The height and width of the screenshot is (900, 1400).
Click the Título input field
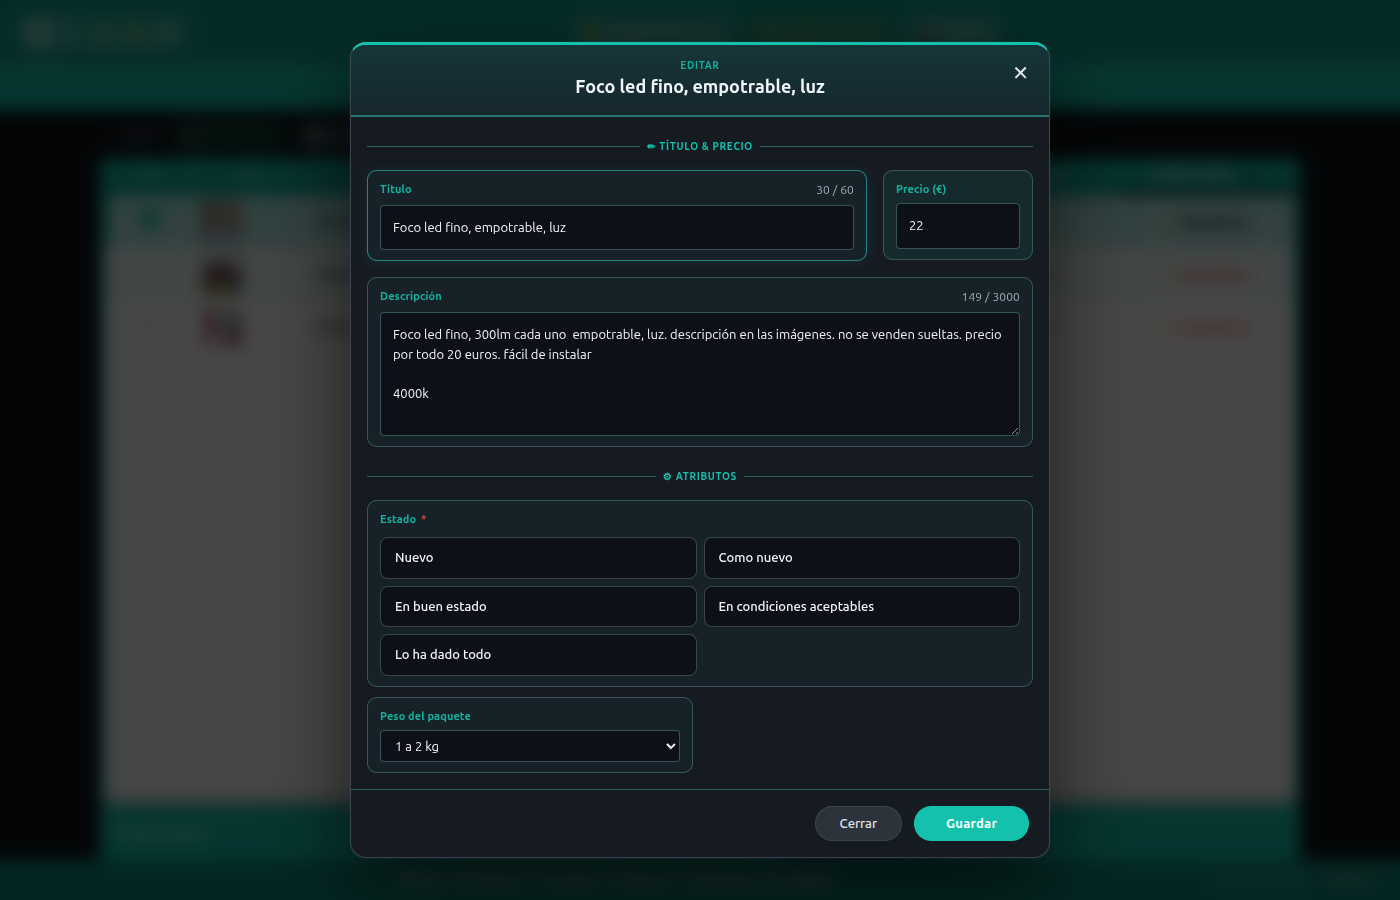click(x=617, y=227)
